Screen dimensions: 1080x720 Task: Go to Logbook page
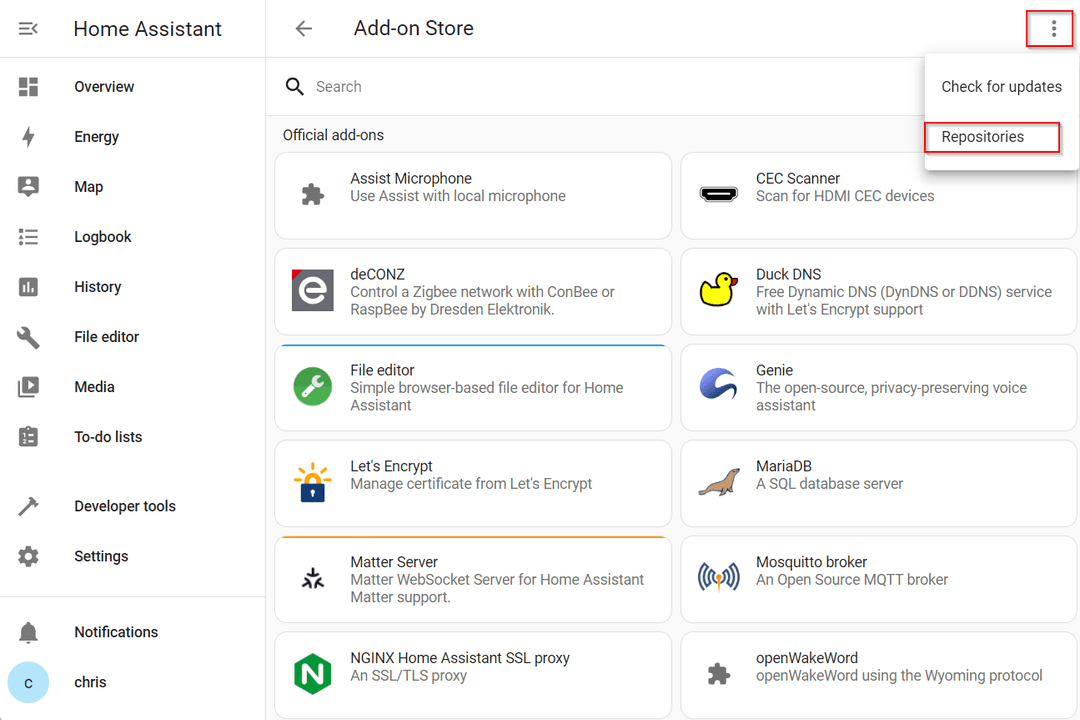pyautogui.click(x=132, y=237)
